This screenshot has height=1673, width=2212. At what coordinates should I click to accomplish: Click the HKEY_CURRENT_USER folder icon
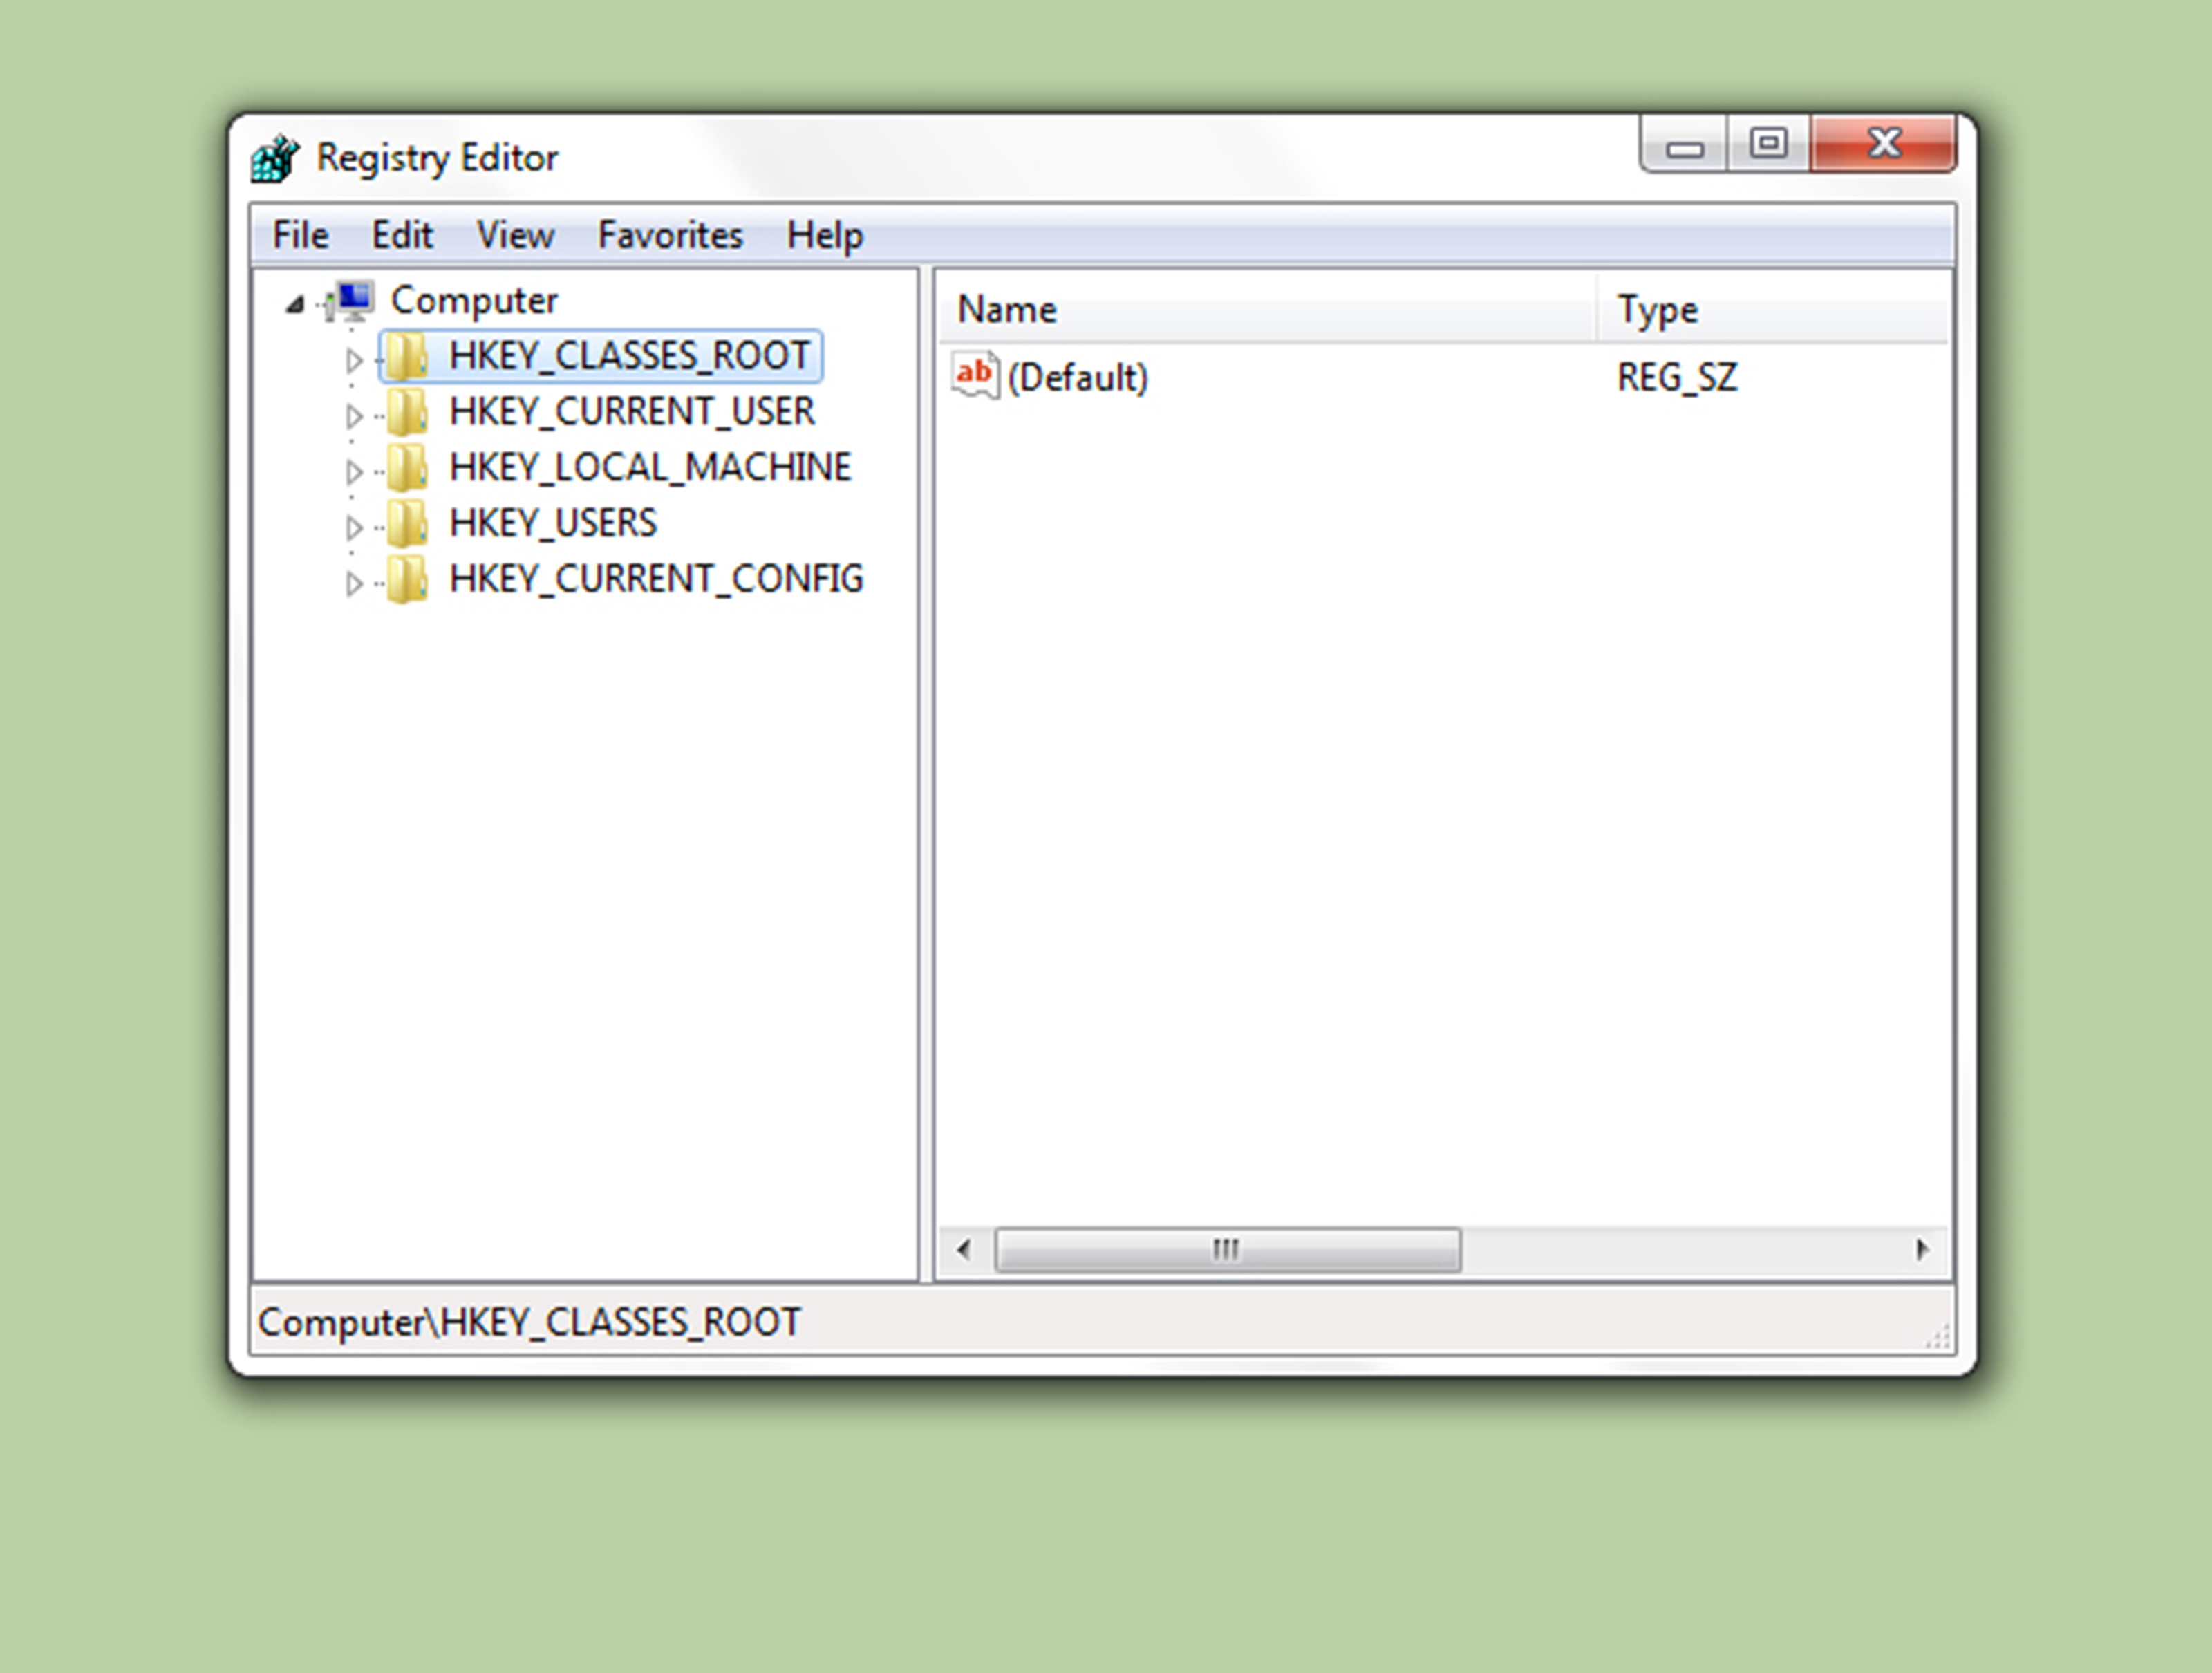tap(407, 412)
